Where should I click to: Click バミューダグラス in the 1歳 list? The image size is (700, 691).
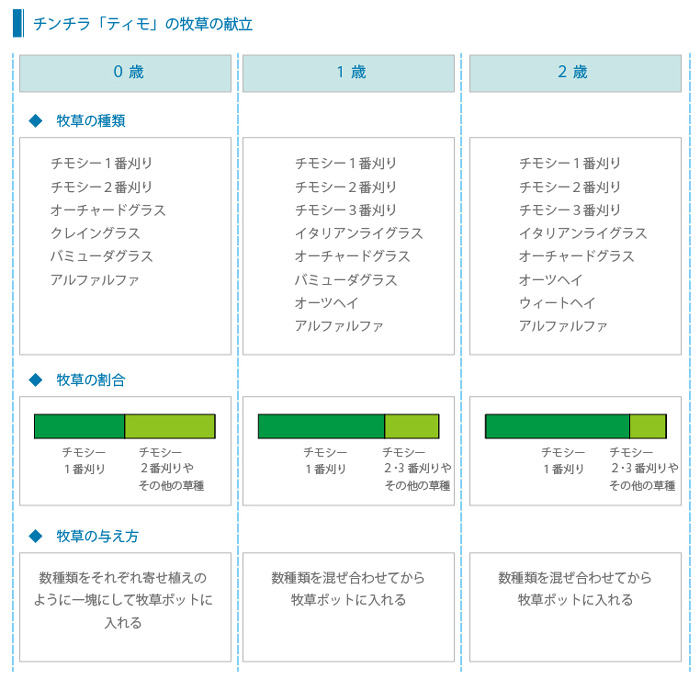[345, 279]
